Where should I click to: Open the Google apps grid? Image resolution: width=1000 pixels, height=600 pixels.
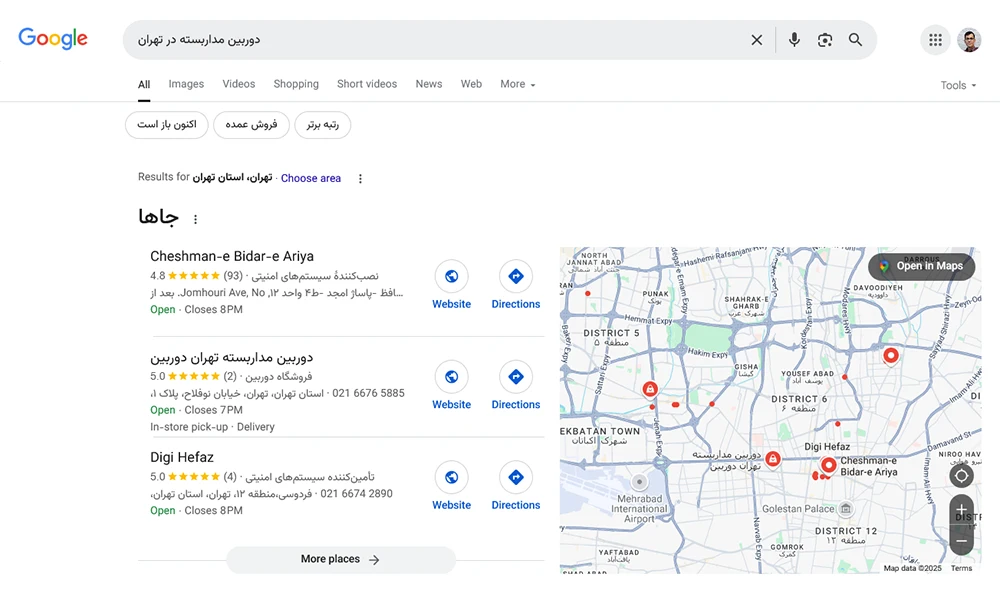point(936,40)
